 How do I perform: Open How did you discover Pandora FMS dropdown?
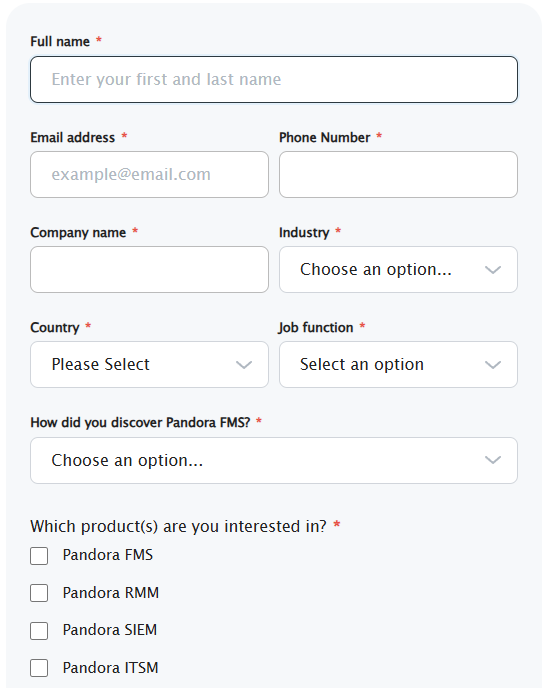coord(274,460)
